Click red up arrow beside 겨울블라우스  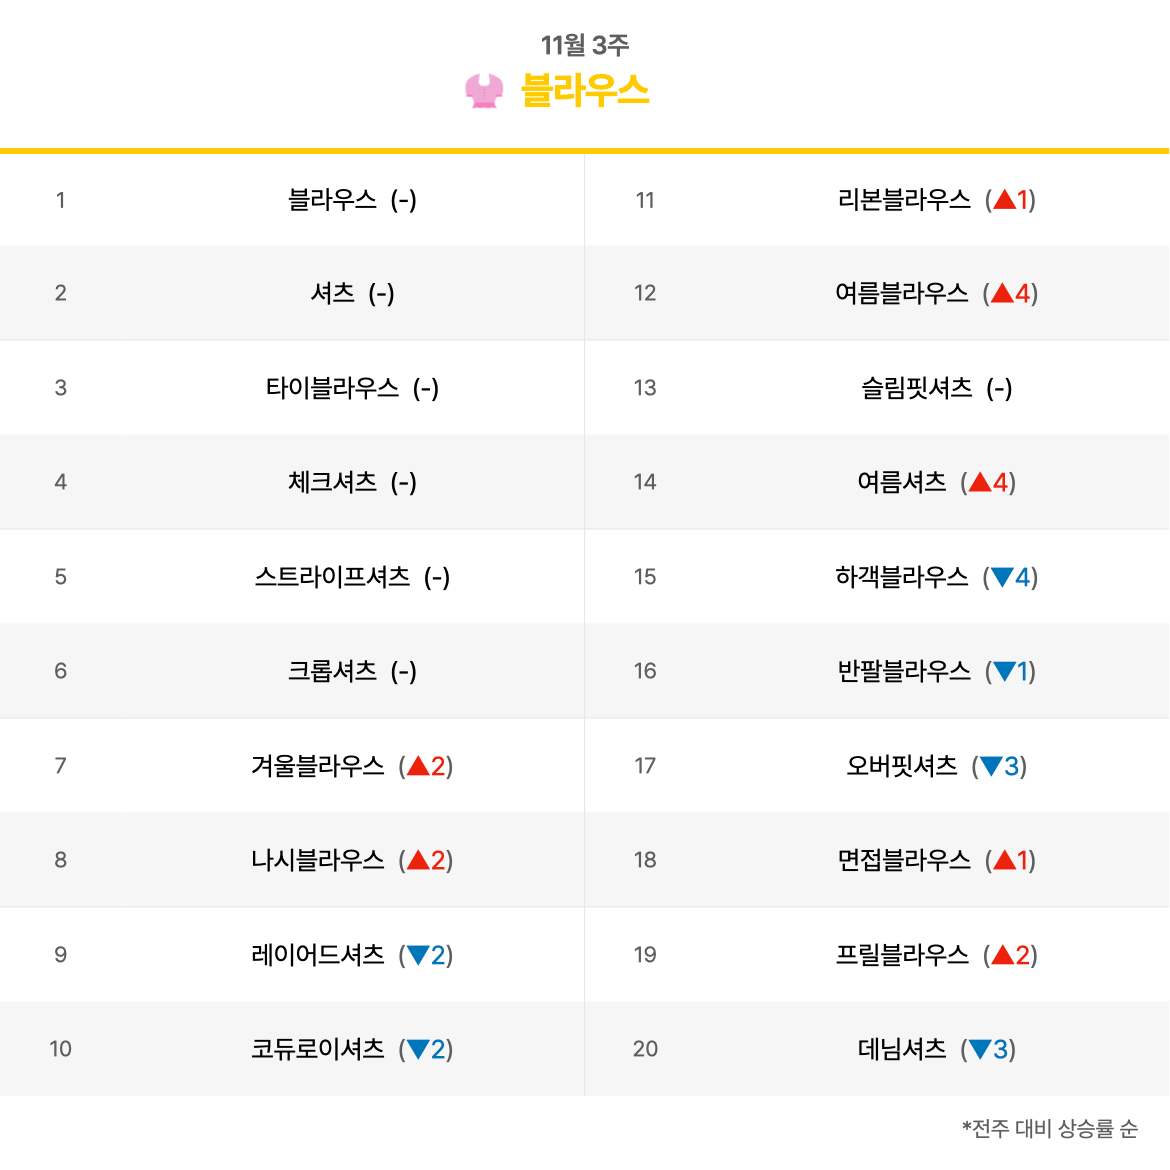click(x=418, y=766)
